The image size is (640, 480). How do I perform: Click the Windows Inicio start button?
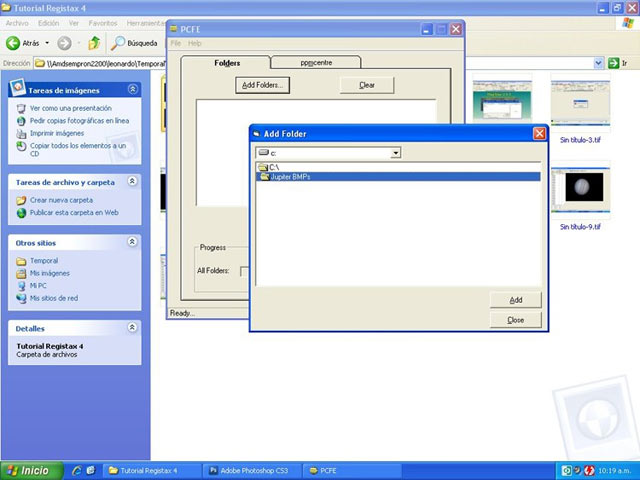pos(29,470)
